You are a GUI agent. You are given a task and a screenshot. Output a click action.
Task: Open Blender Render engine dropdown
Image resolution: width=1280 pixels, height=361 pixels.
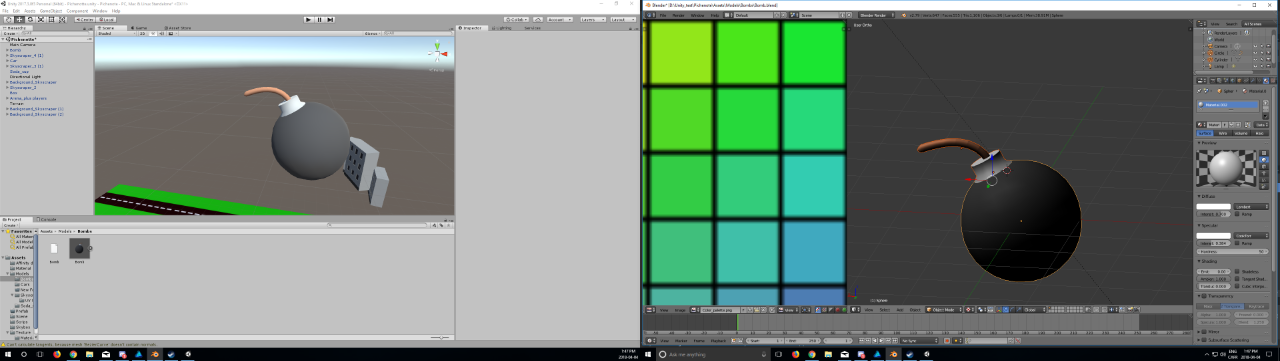pyautogui.click(x=877, y=15)
